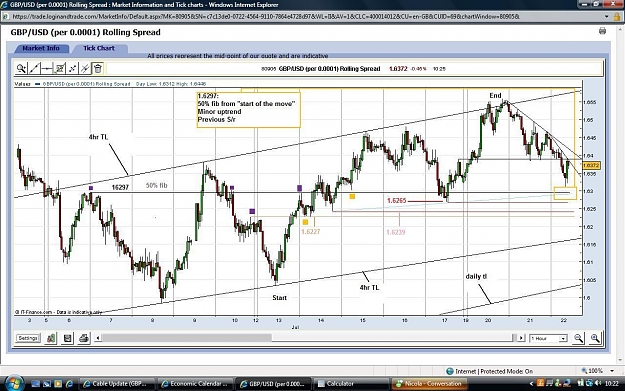Zoom in chart with plus magnifier

(595, 338)
